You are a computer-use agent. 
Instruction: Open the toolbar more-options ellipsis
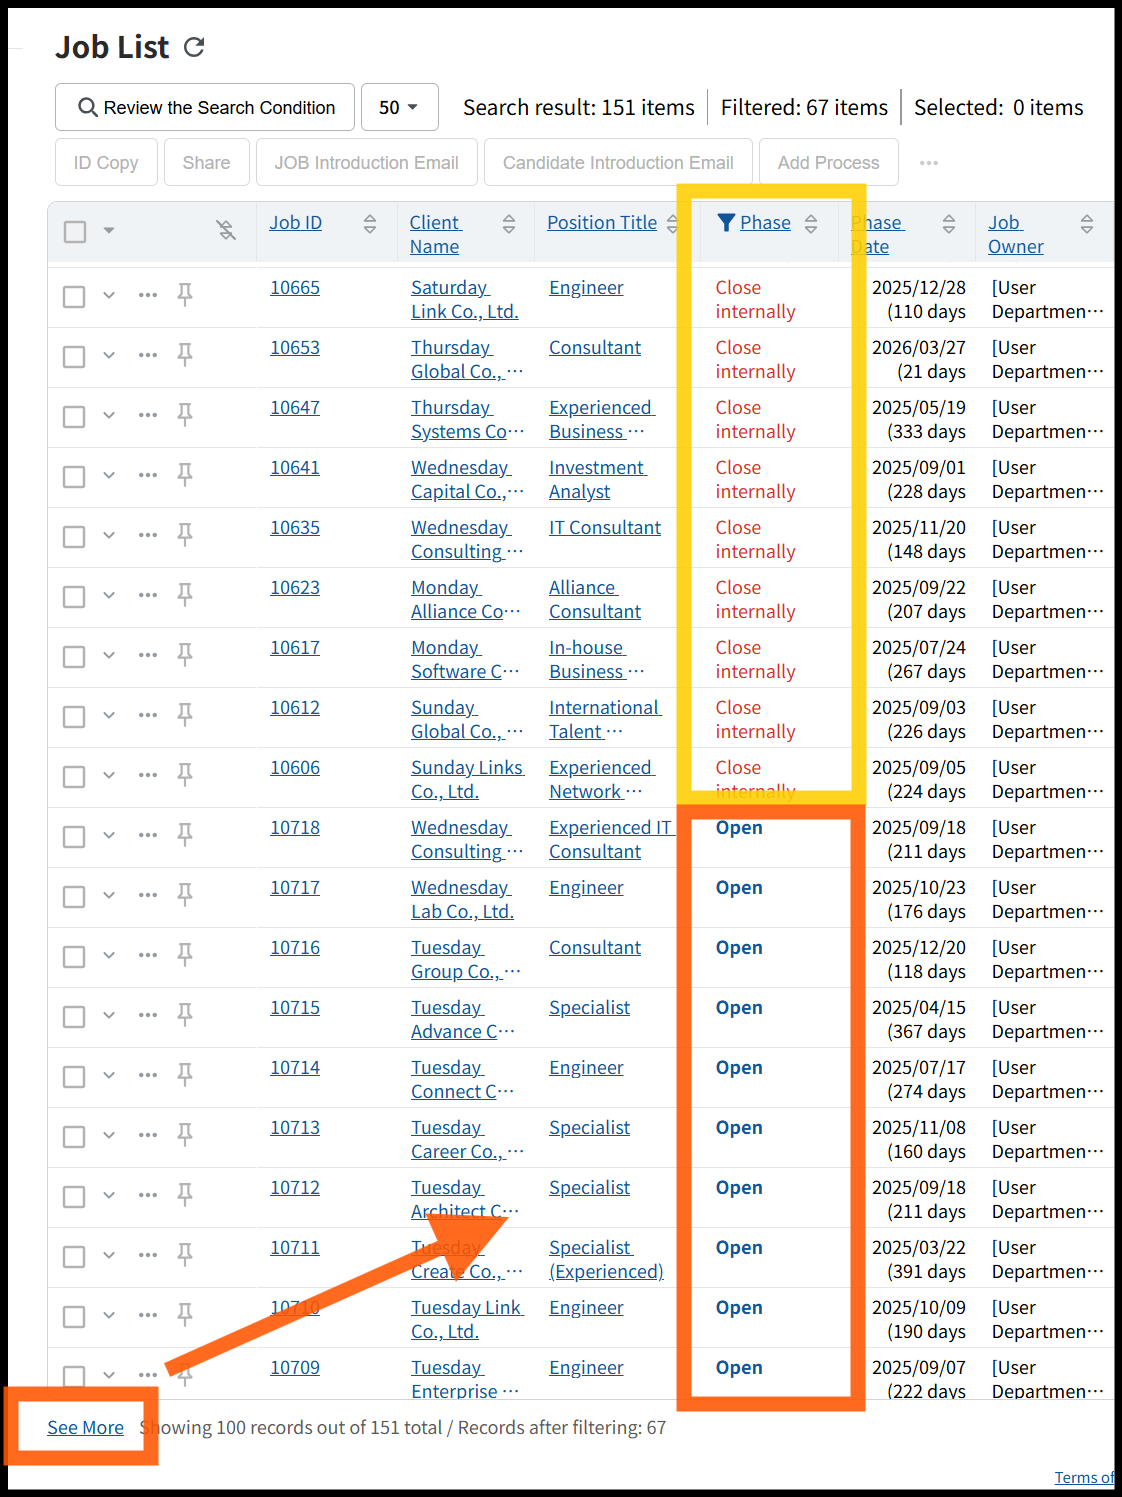coord(929,163)
